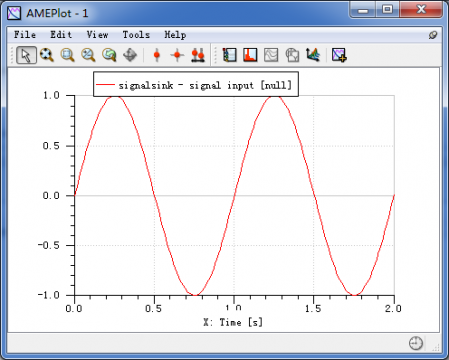Click the dual cursors difference icon

coord(198,55)
